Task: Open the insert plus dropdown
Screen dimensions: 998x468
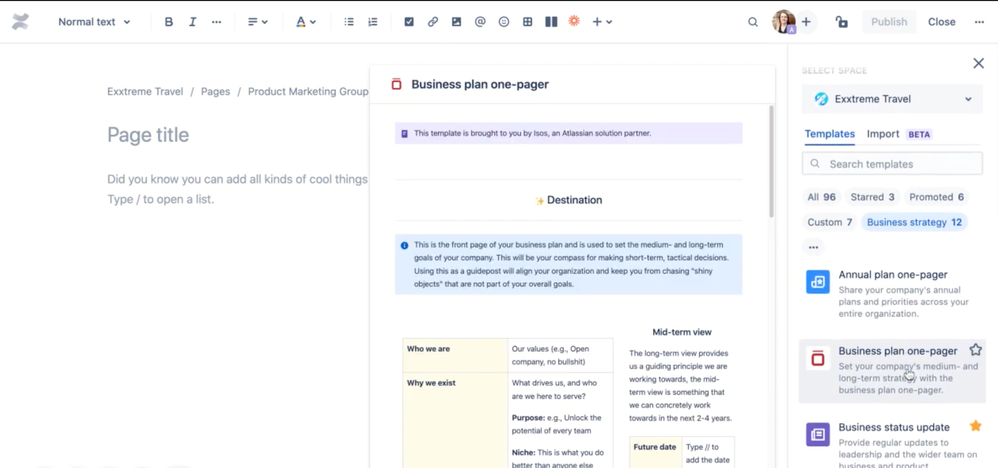Action: pos(601,22)
